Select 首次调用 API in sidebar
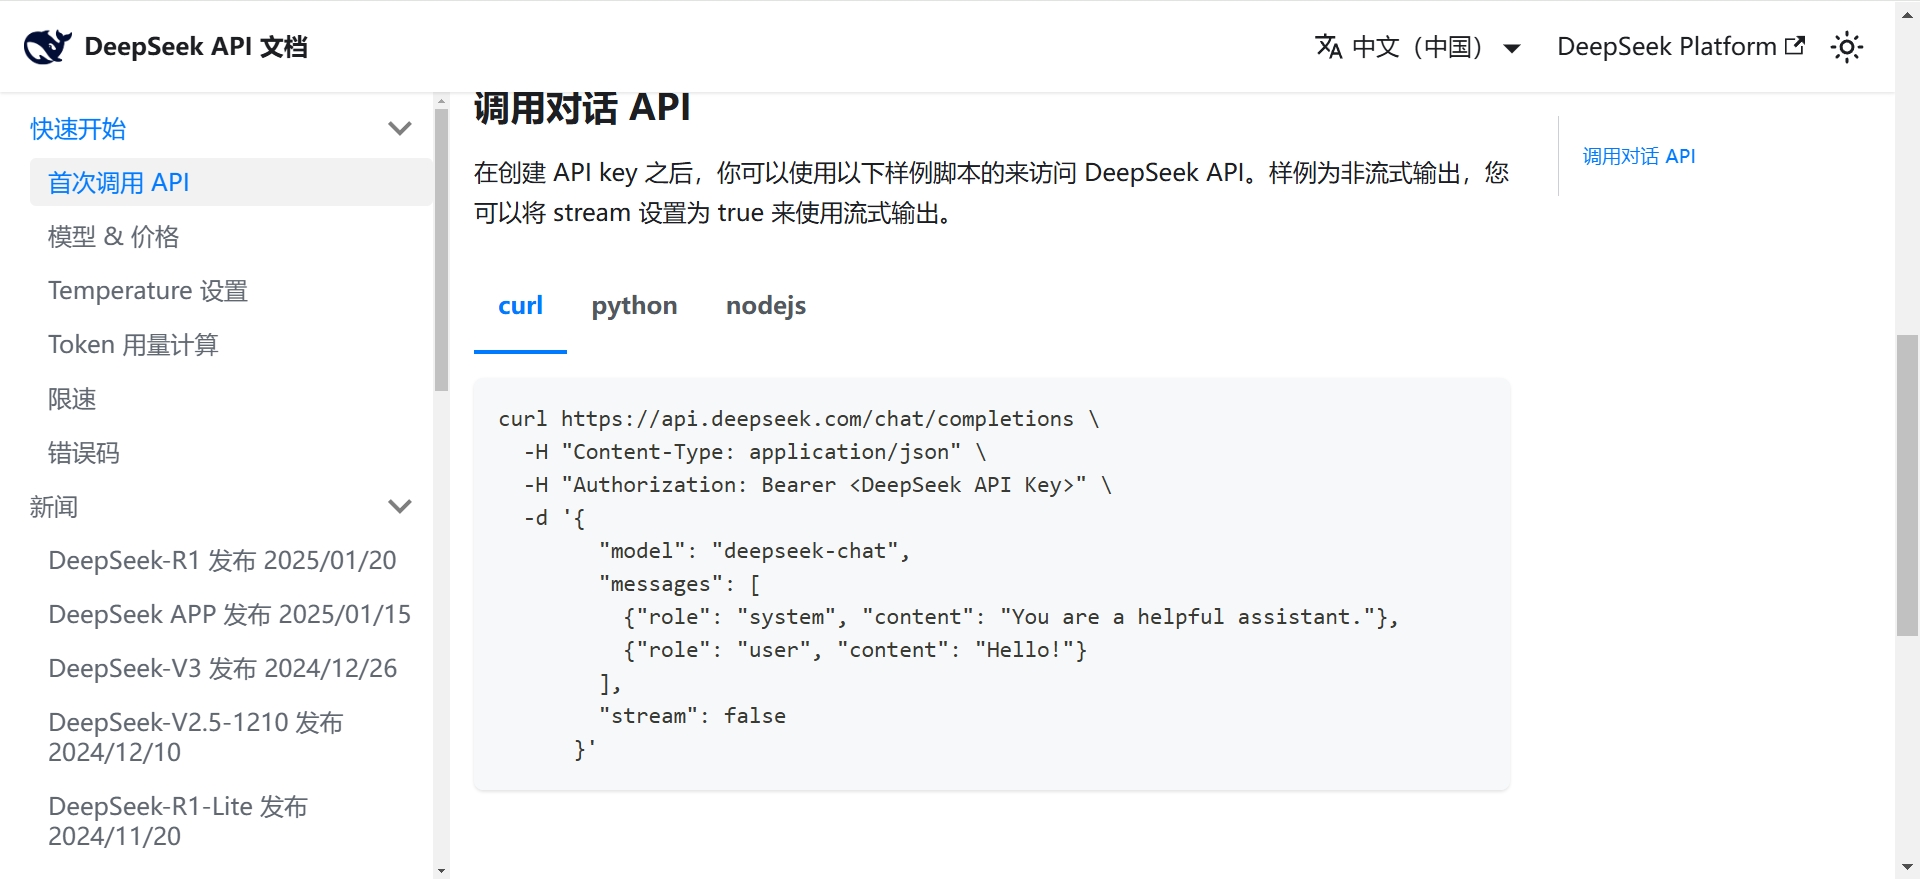 point(231,183)
